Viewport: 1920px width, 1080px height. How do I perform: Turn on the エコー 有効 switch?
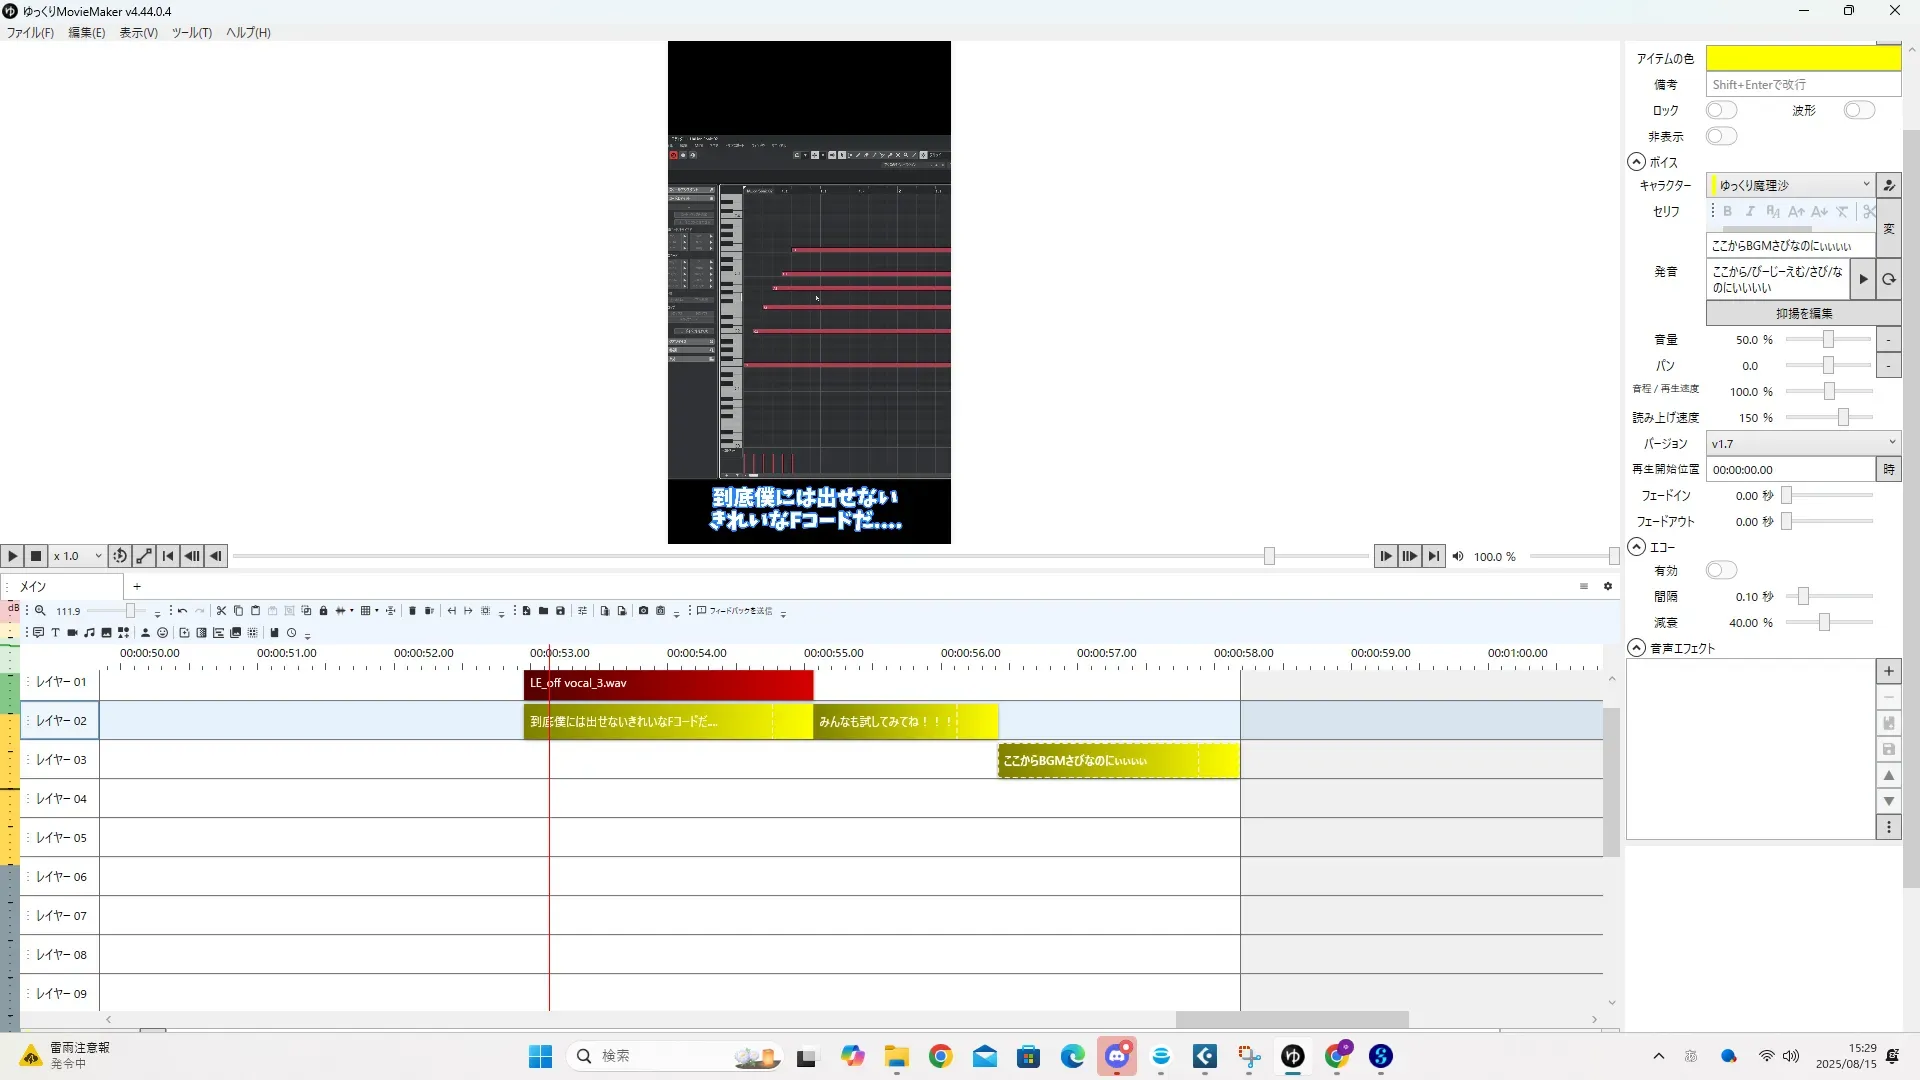coord(1721,570)
